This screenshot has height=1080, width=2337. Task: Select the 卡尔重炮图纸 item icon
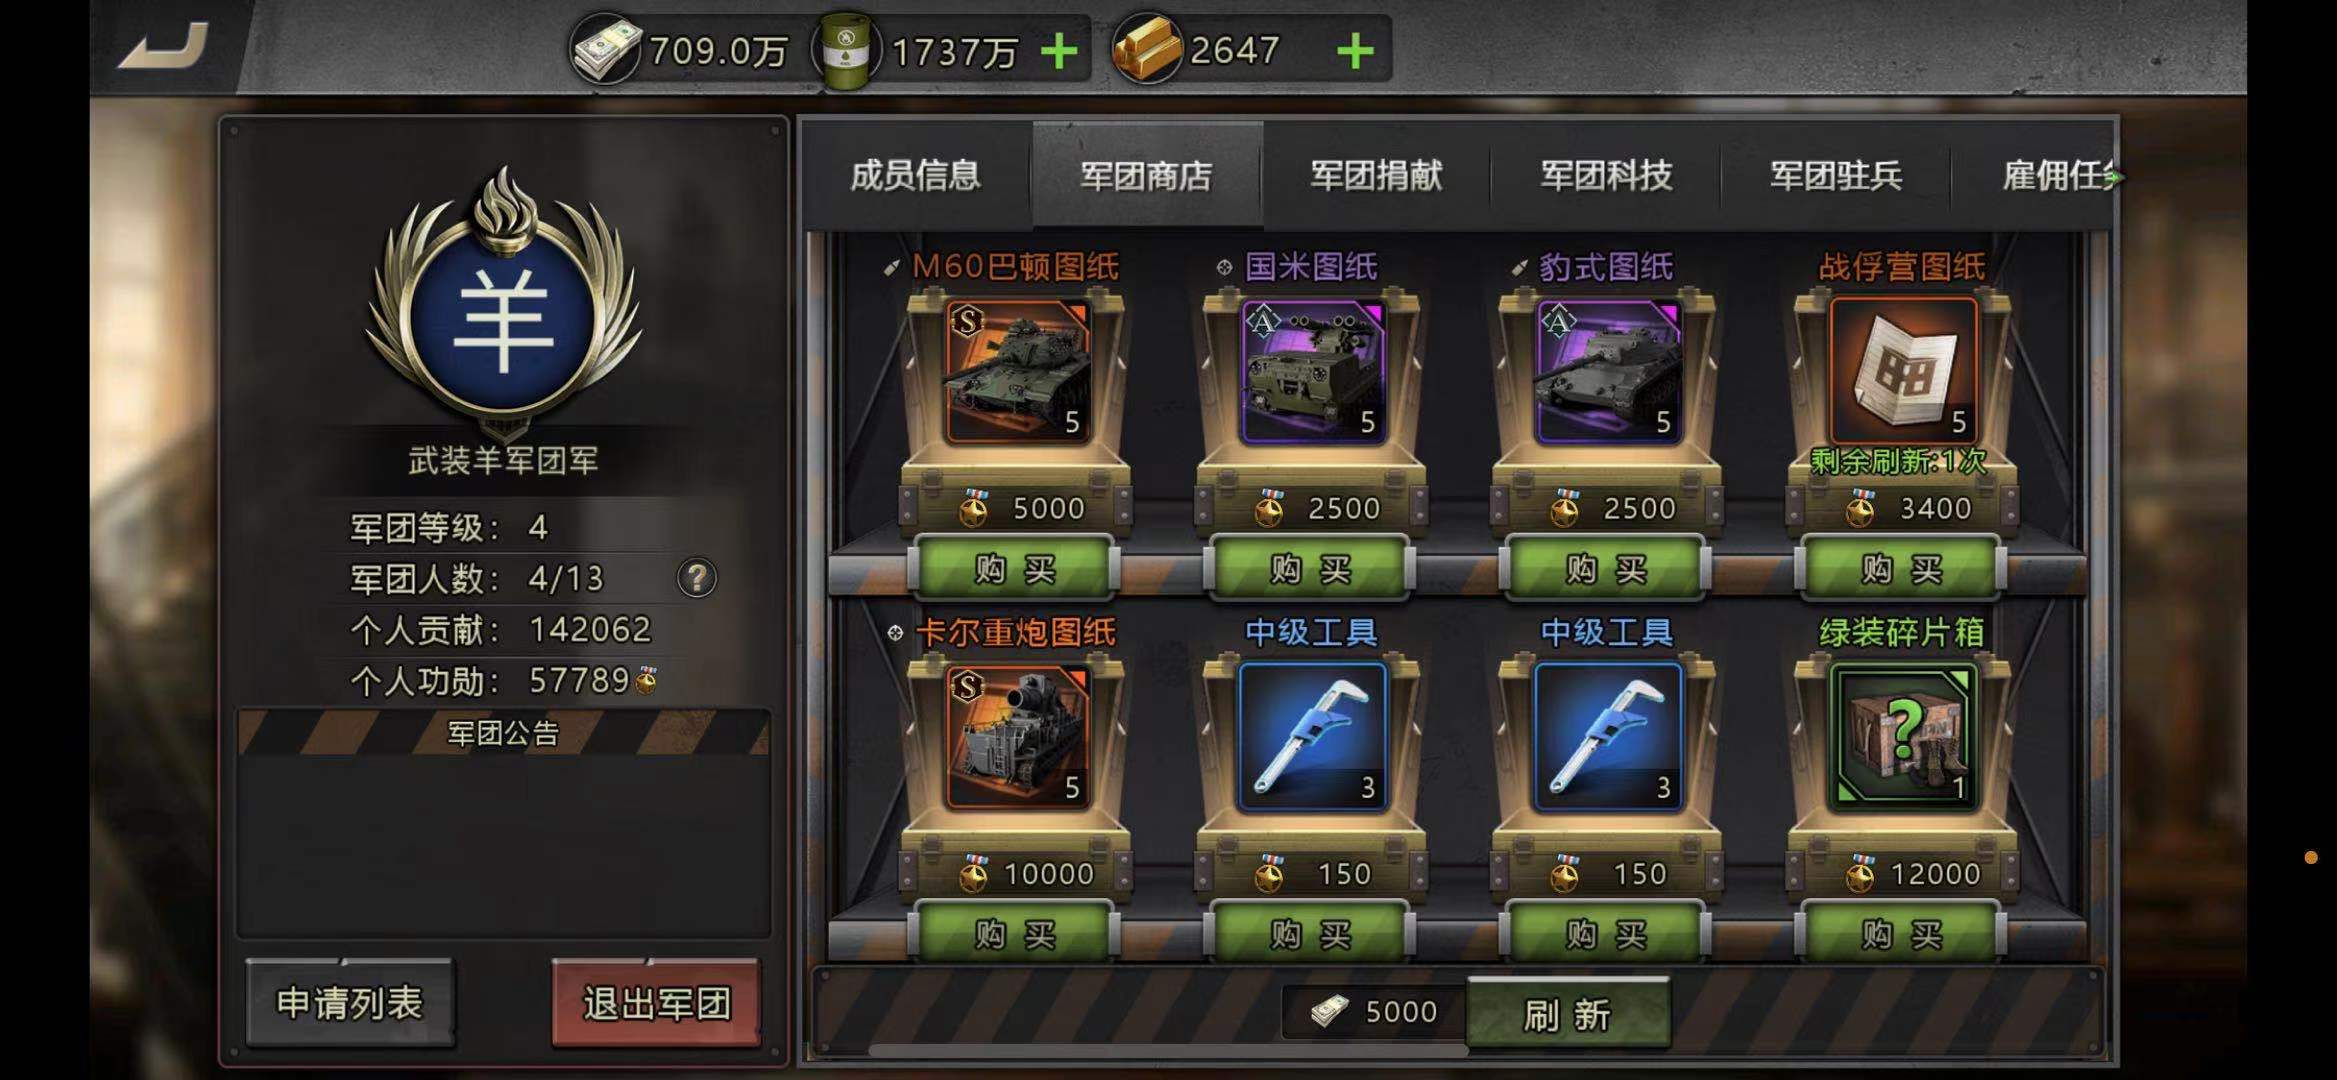(x=1017, y=737)
